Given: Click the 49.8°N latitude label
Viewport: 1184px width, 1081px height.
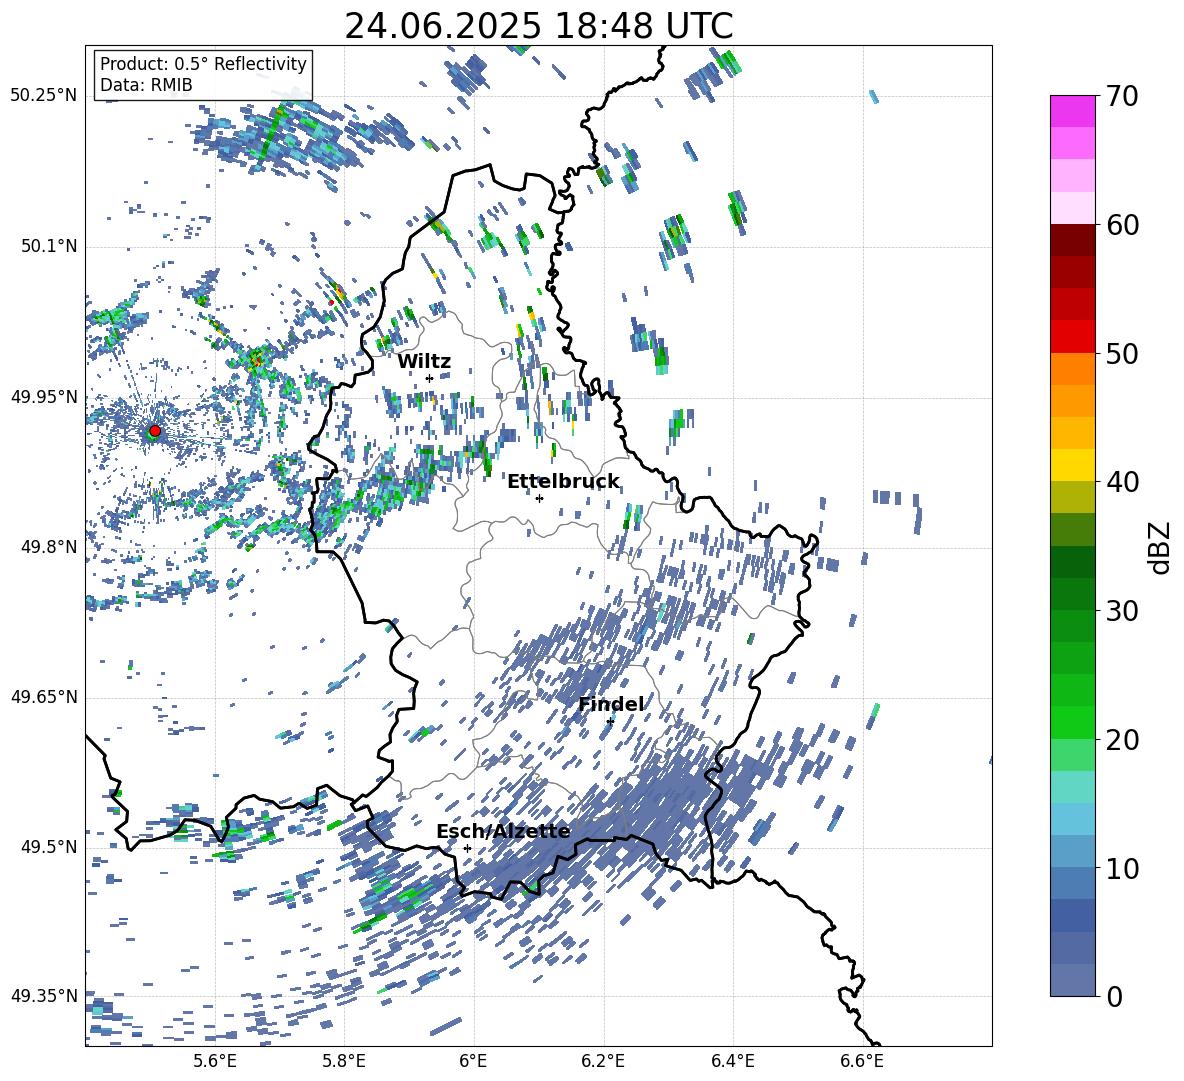Looking at the screenshot, I should point(48,547).
